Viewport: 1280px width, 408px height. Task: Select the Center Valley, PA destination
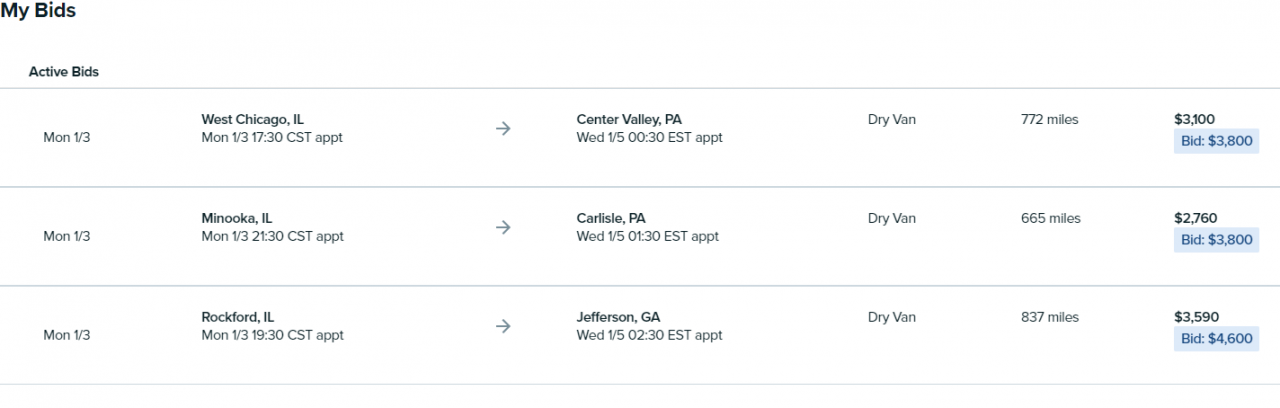pos(629,119)
